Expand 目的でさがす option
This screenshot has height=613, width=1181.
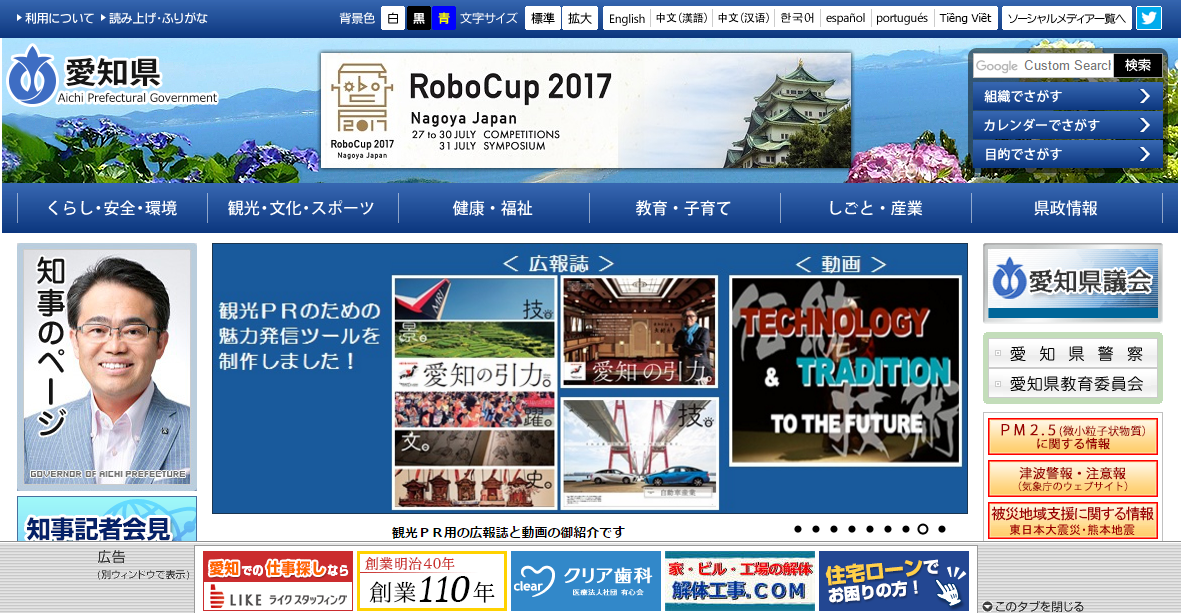(1067, 154)
